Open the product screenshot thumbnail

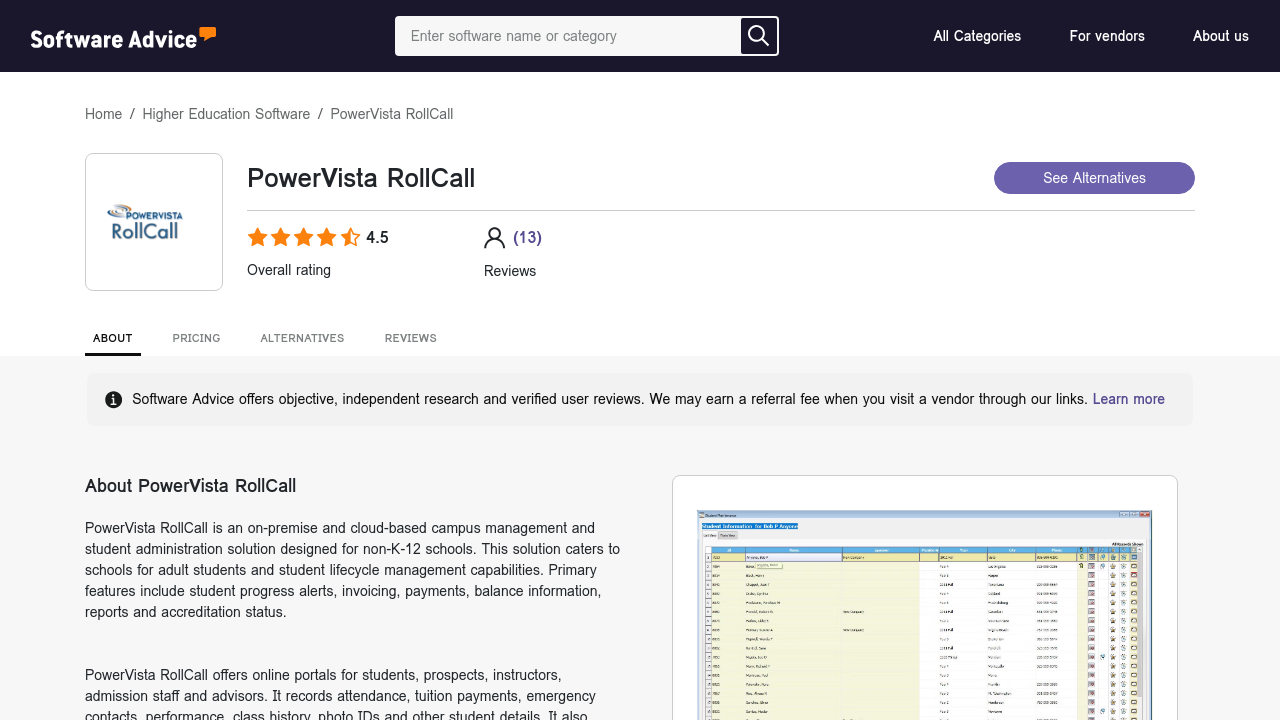coord(925,614)
